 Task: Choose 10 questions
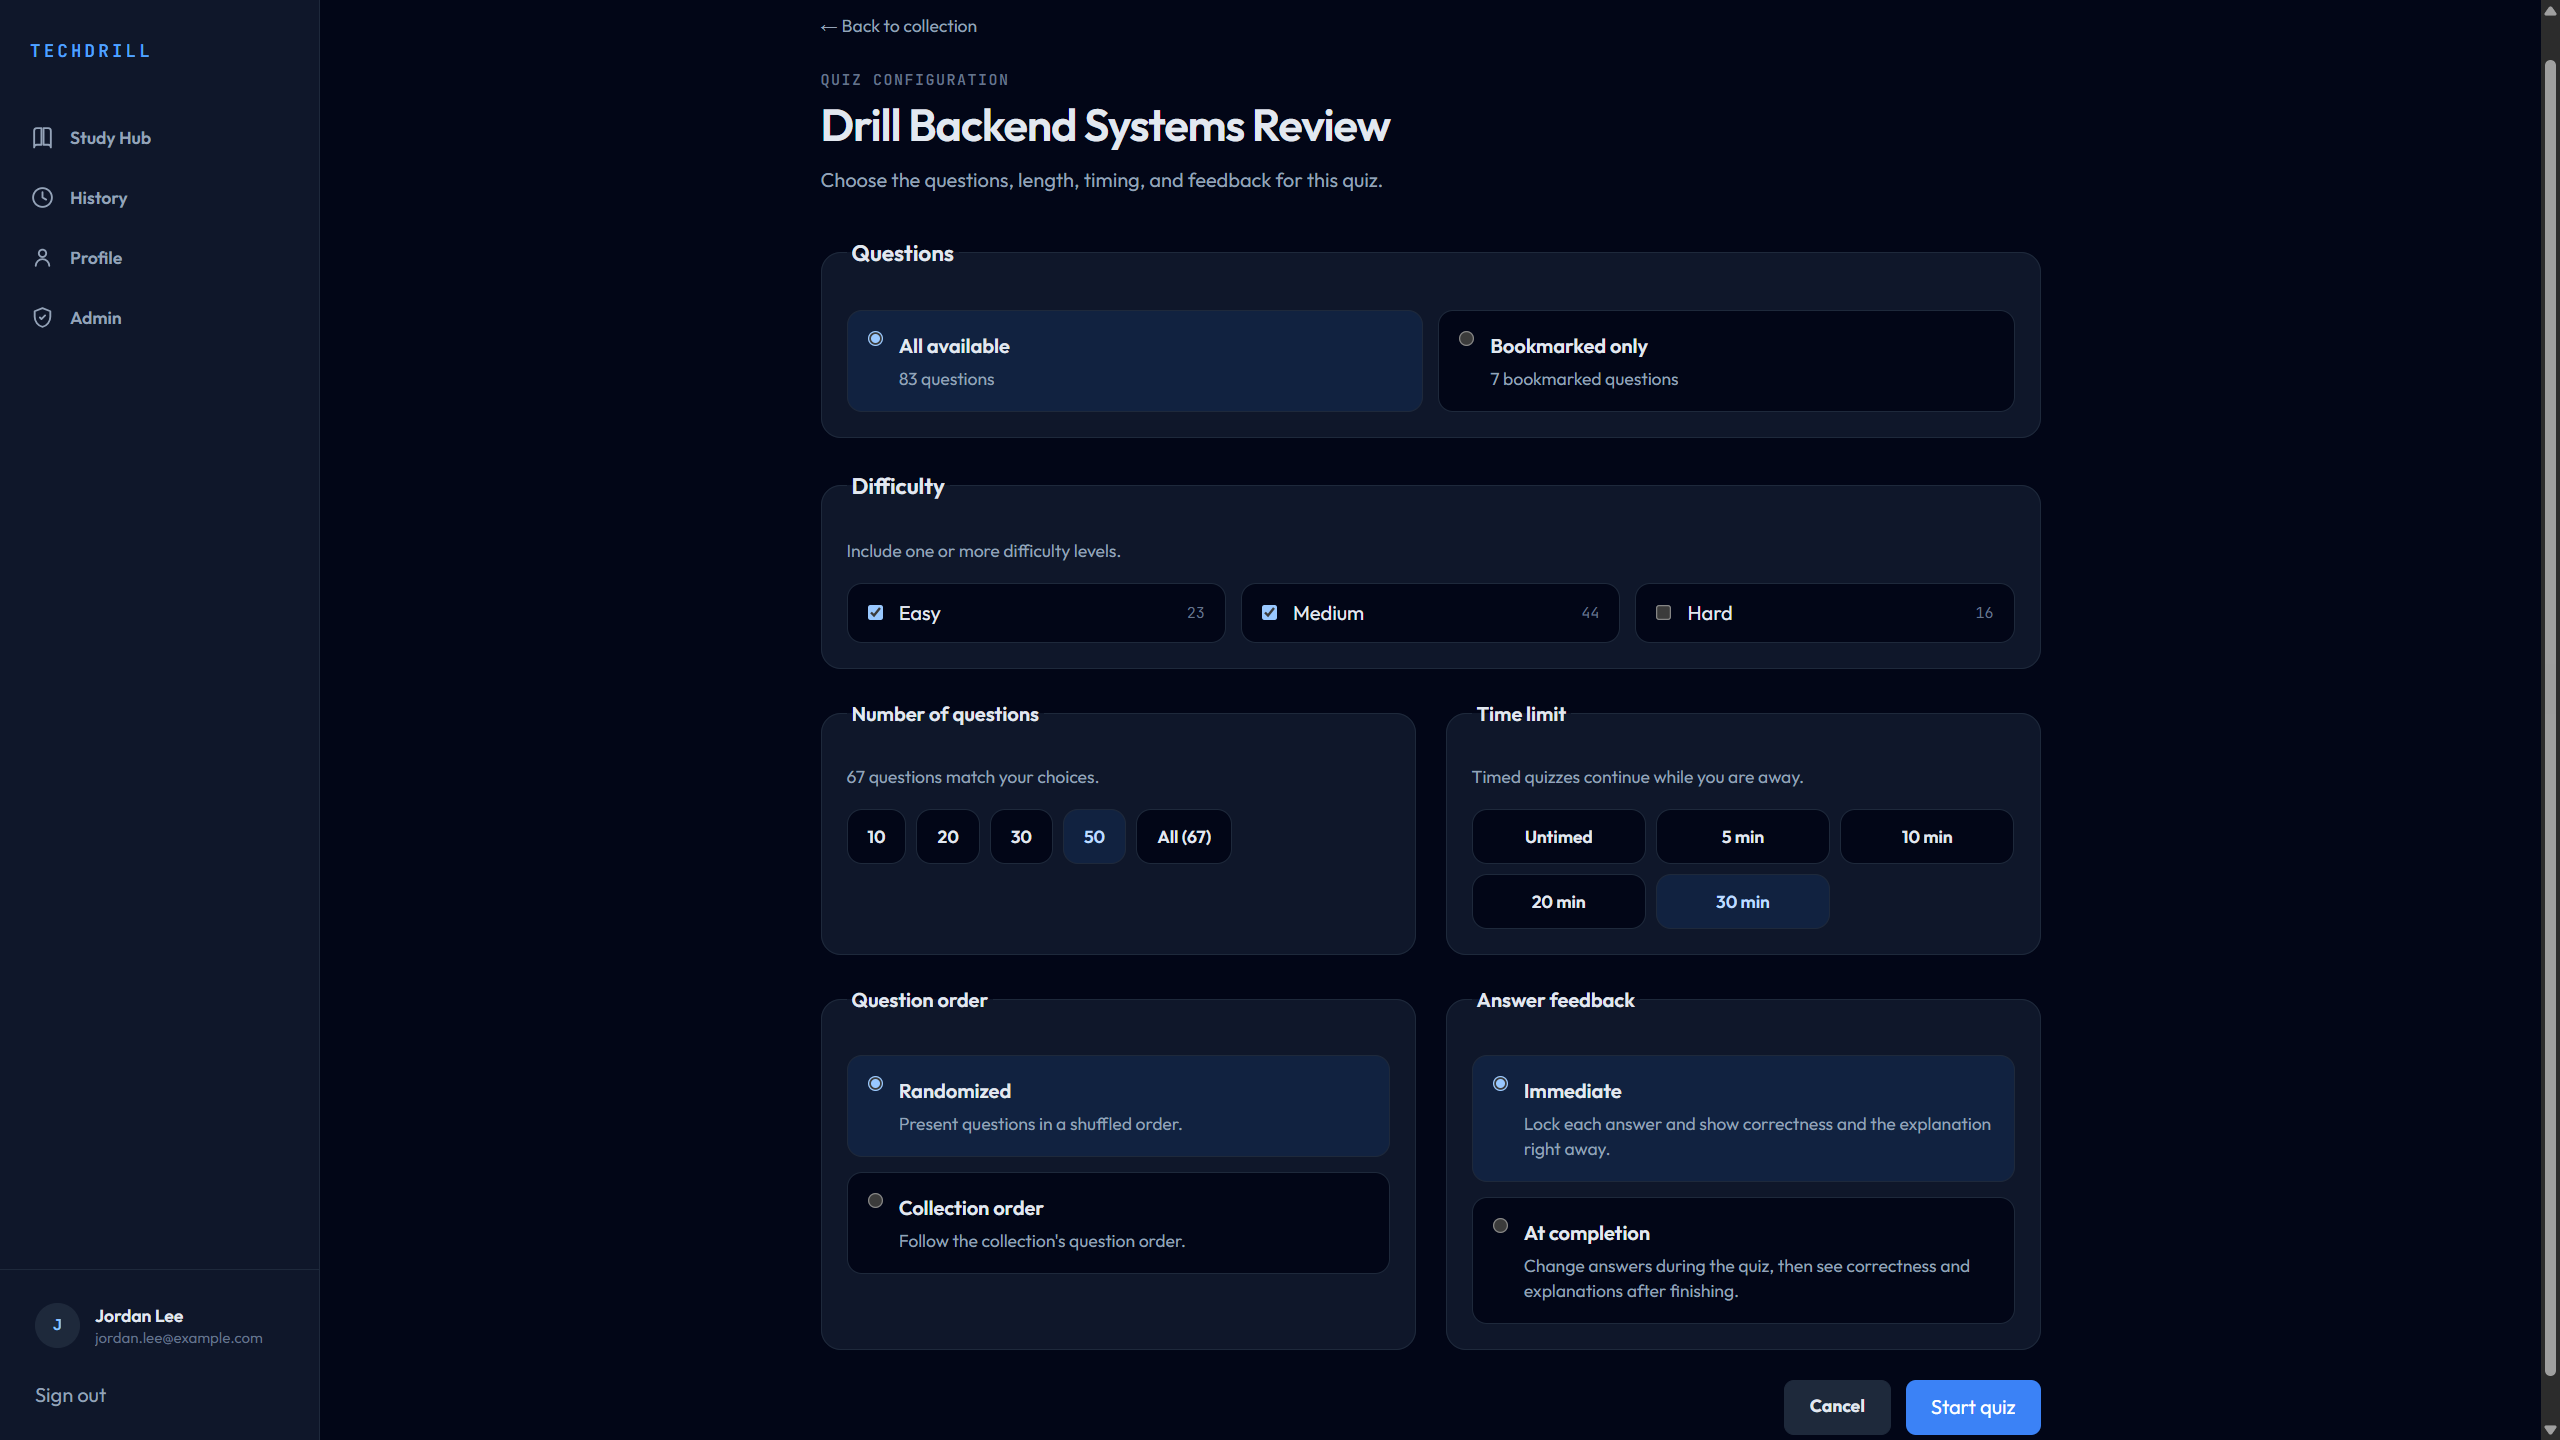point(876,837)
